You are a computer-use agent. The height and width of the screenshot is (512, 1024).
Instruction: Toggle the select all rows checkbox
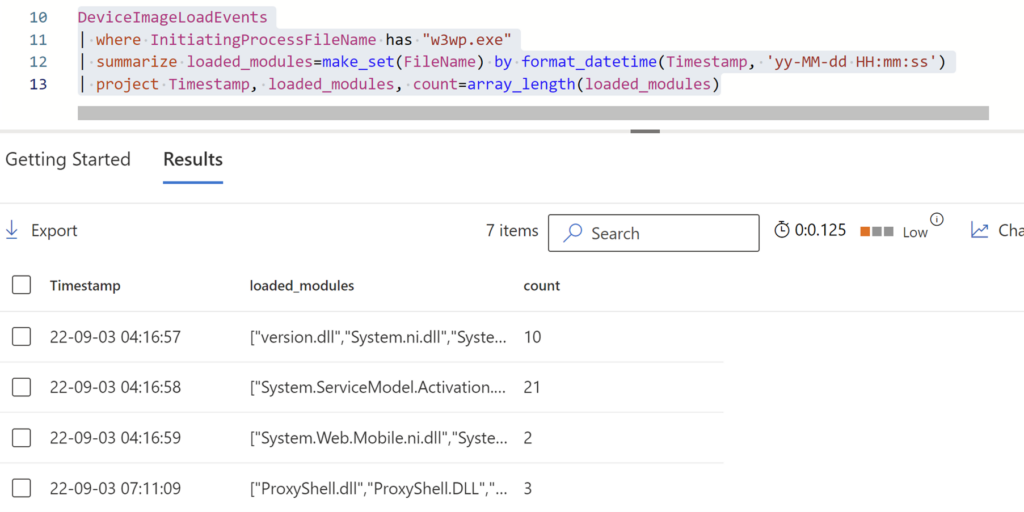click(x=21, y=285)
